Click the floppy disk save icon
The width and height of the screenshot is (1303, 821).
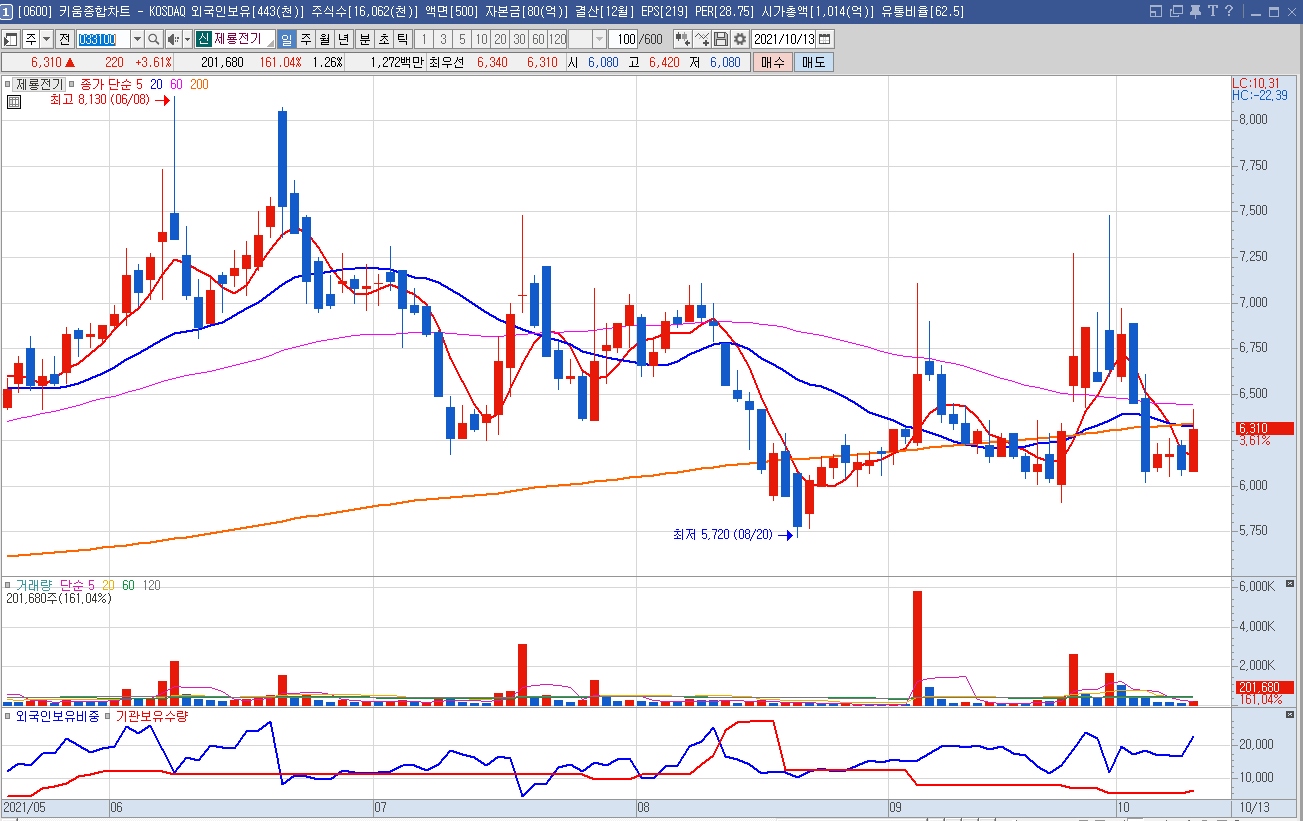tap(721, 39)
